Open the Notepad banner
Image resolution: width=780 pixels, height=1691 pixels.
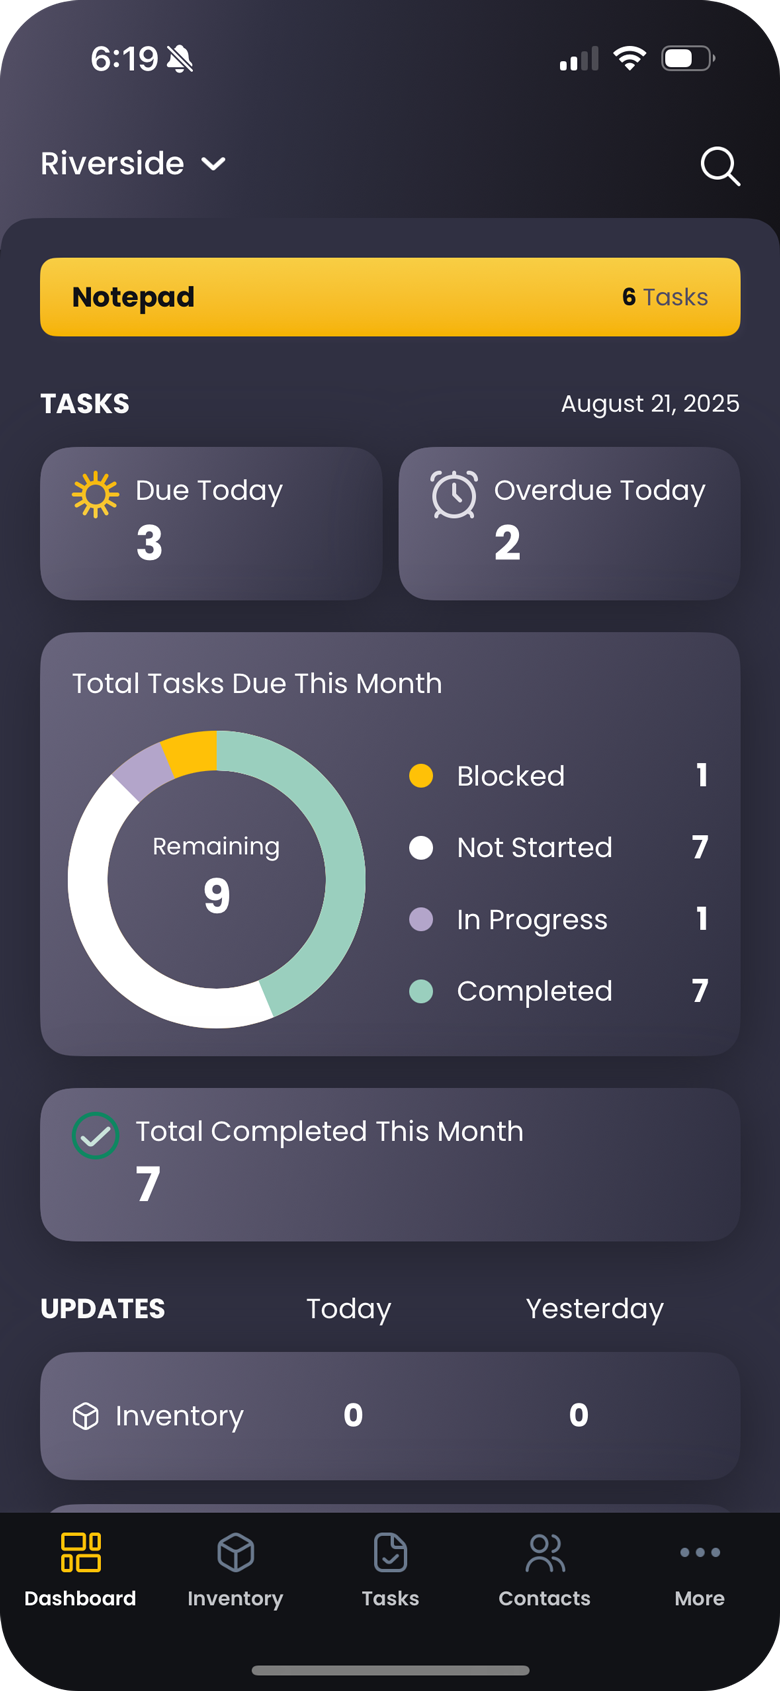pyautogui.click(x=390, y=297)
